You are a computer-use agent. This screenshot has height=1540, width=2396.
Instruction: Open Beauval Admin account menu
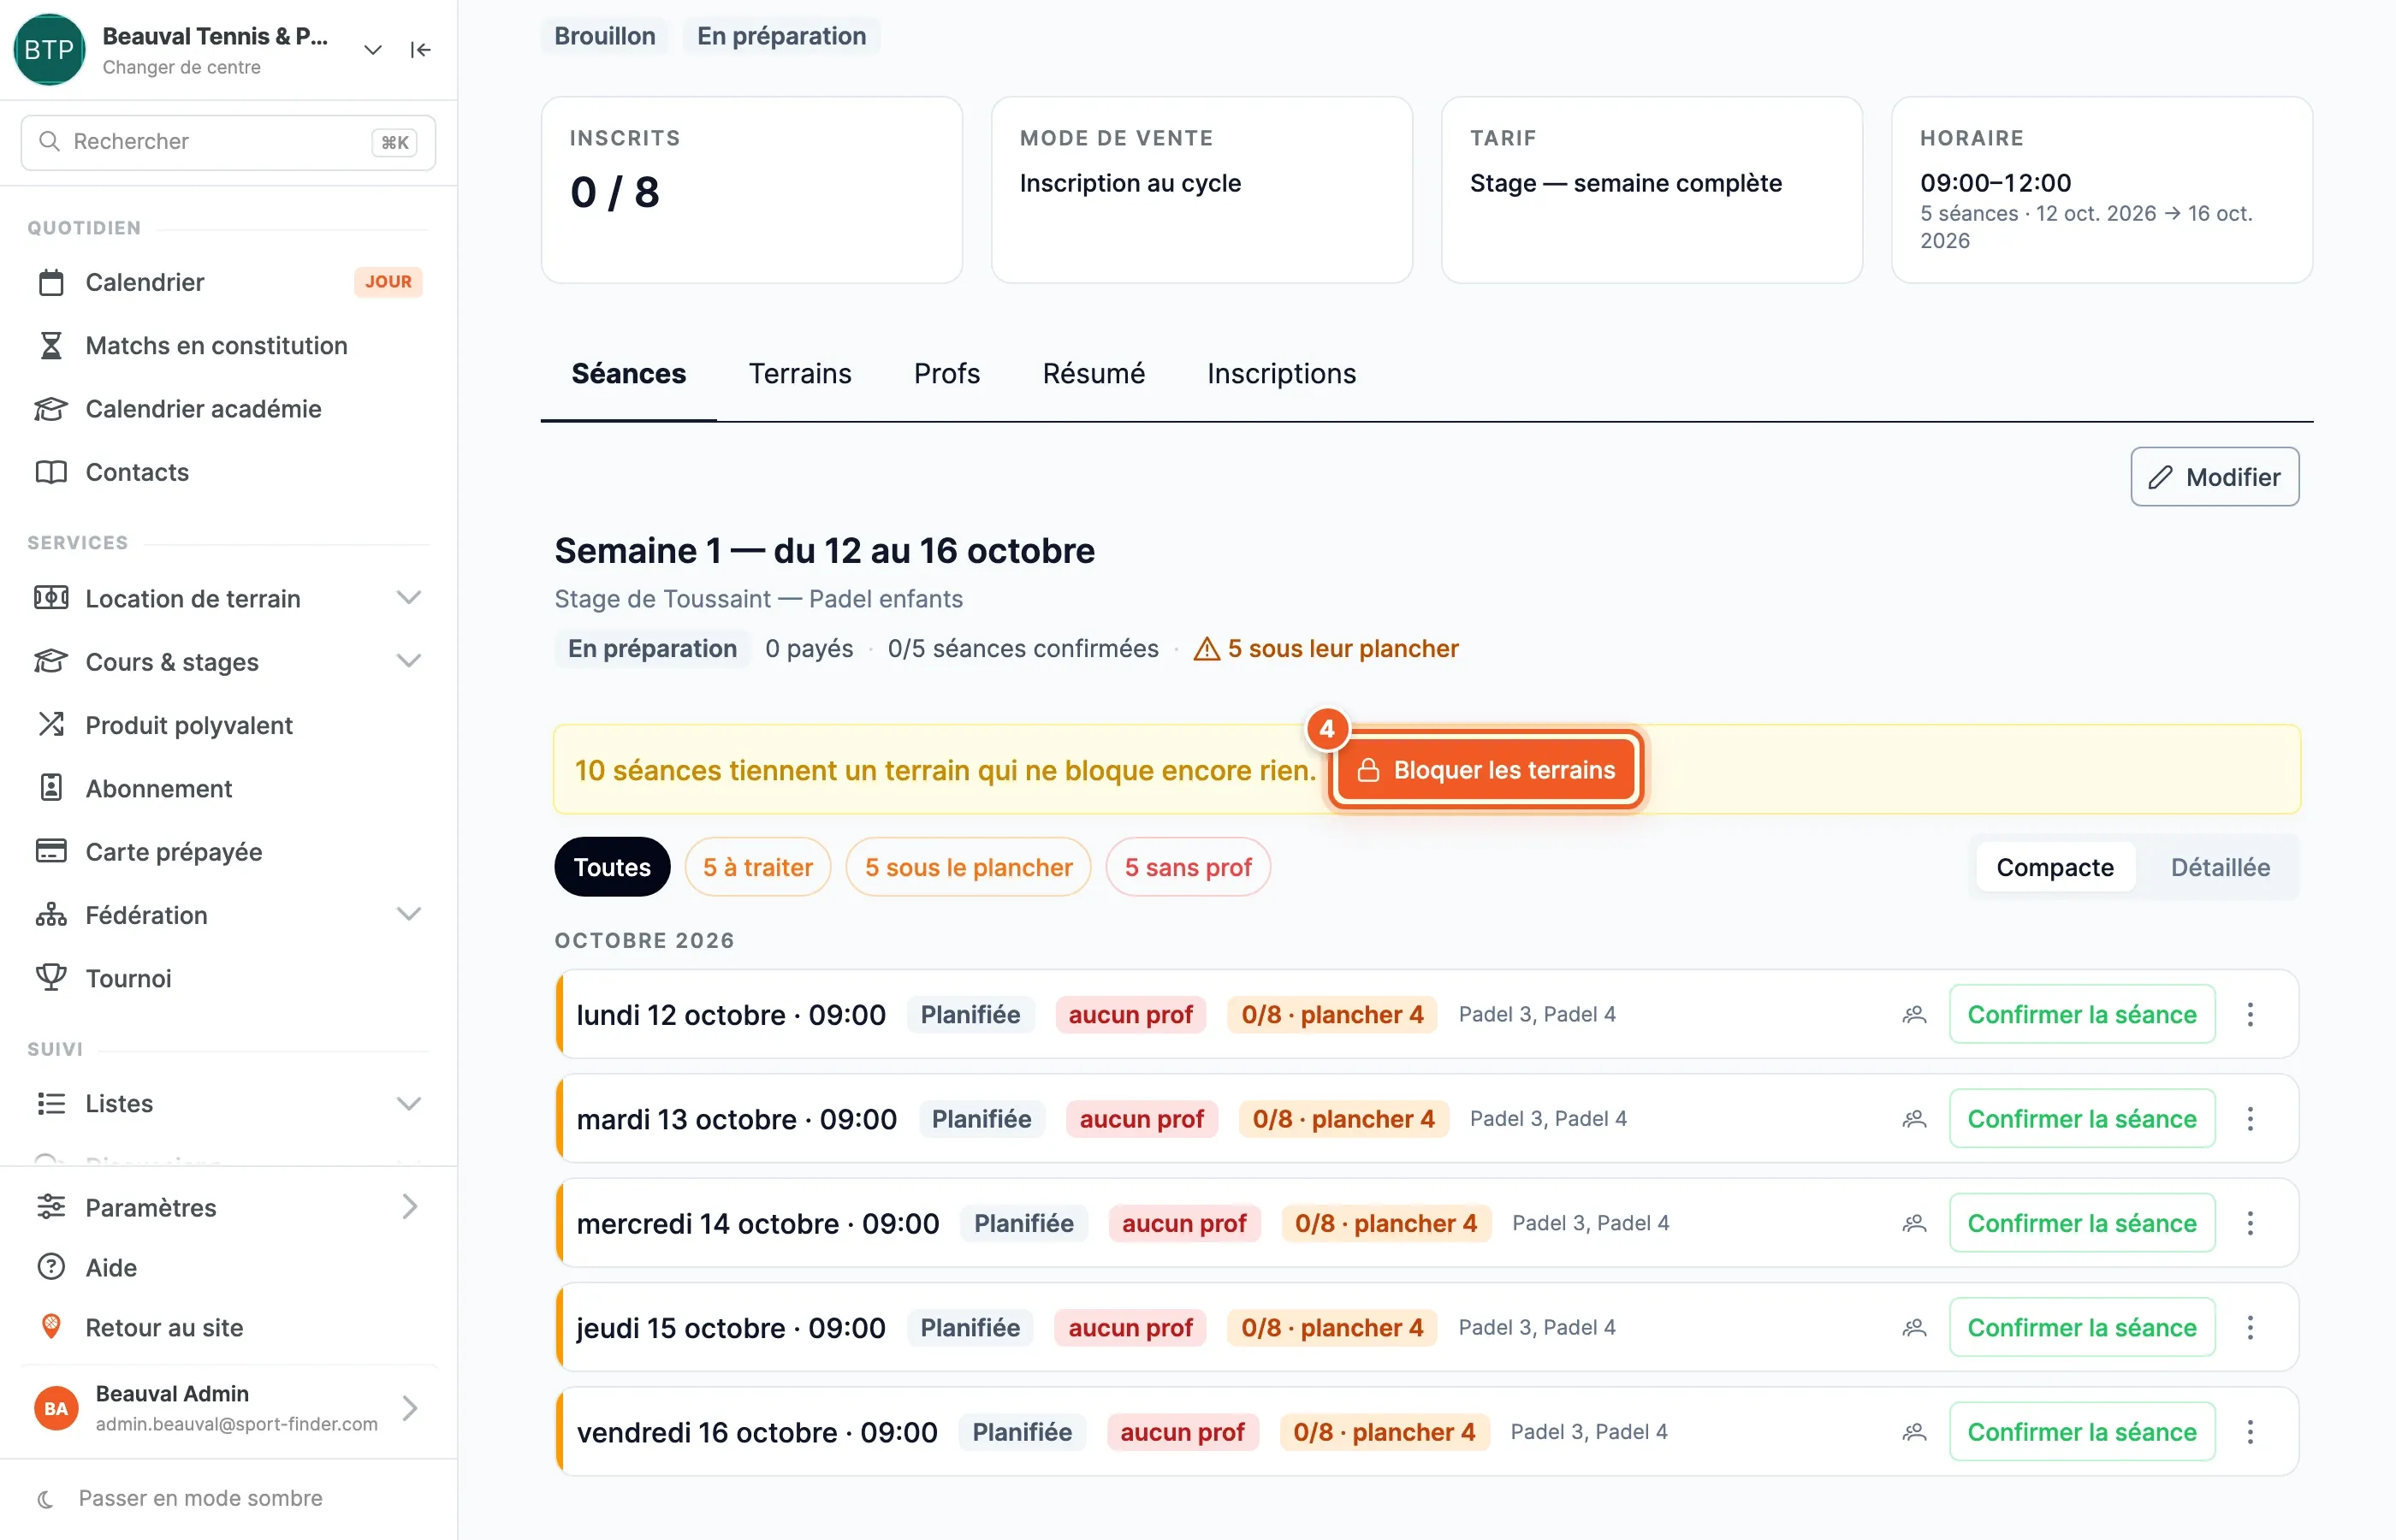(x=228, y=1408)
